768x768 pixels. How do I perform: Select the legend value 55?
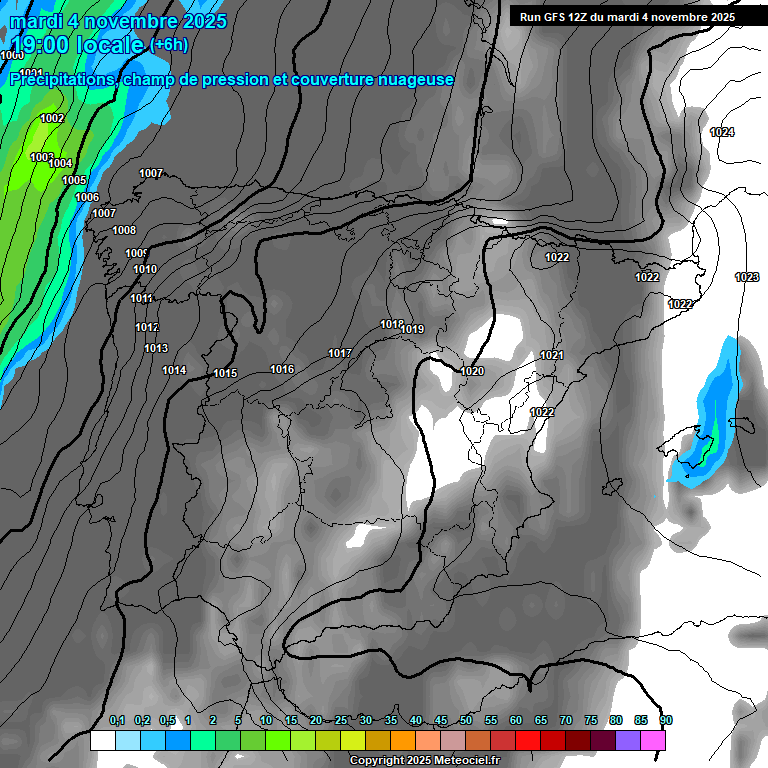pos(491,720)
